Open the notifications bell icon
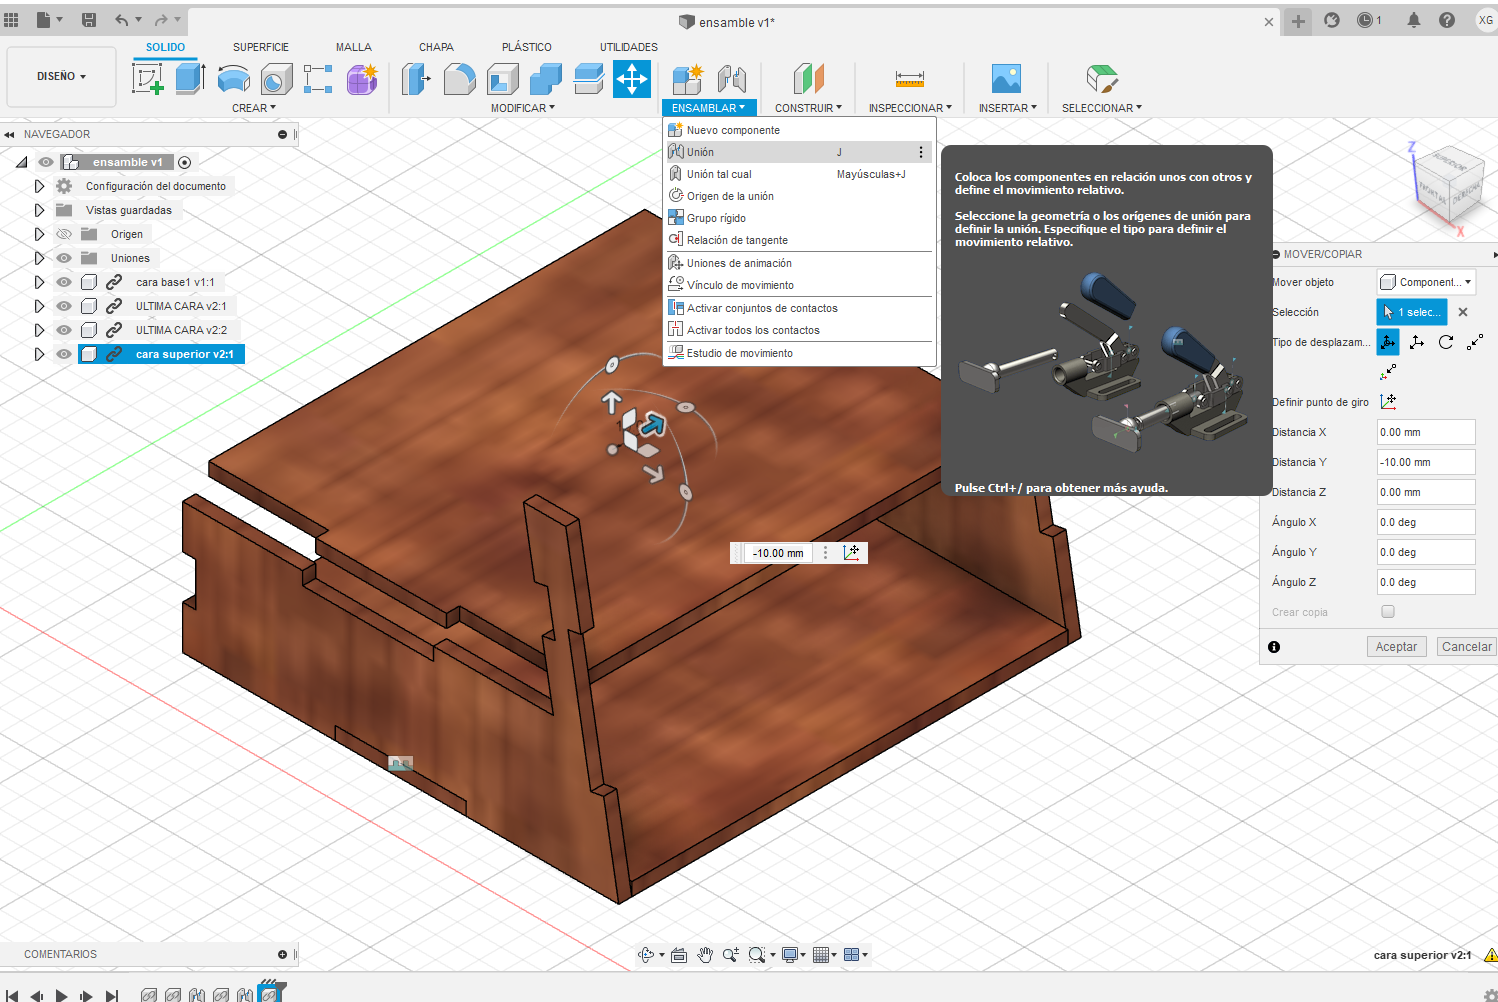Image resolution: width=1498 pixels, height=1002 pixels. (x=1413, y=20)
